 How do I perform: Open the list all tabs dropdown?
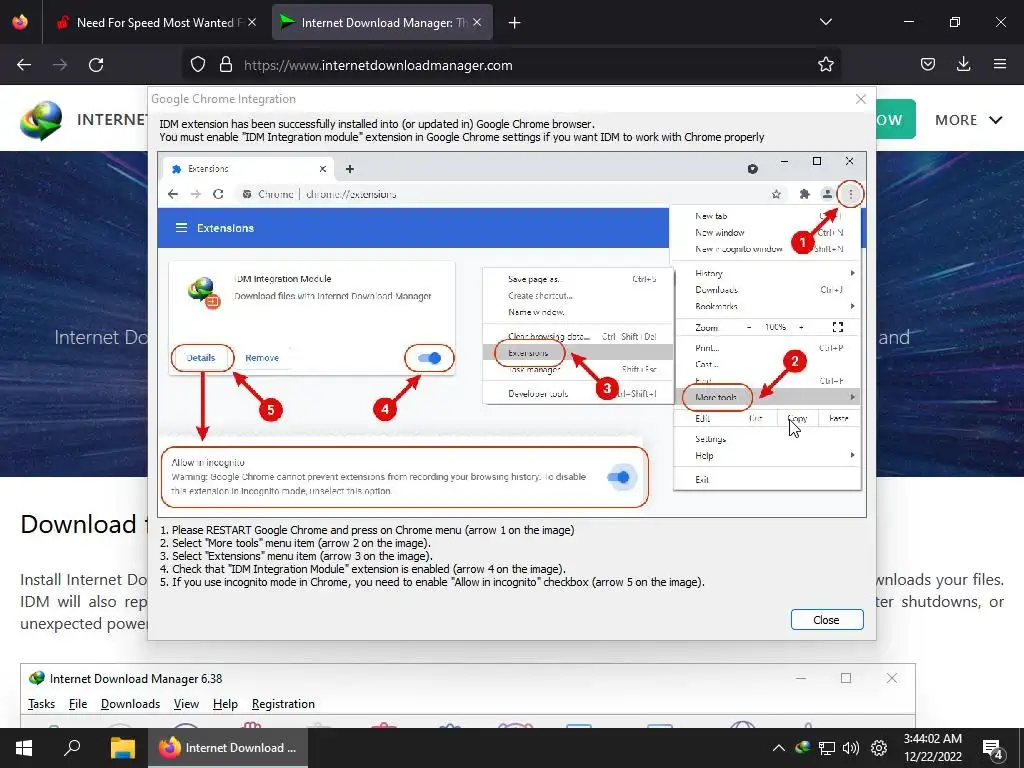pyautogui.click(x=825, y=22)
